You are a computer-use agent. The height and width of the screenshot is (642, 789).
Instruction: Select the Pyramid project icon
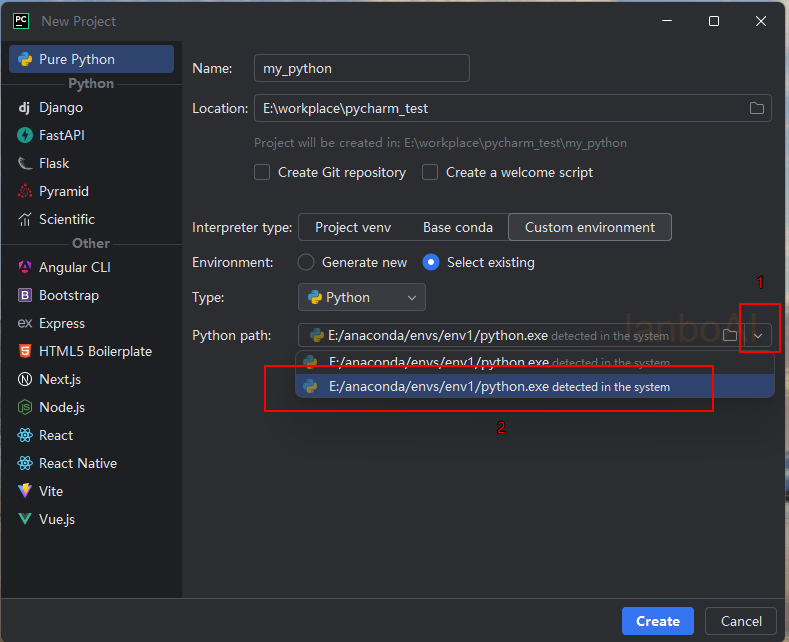tap(25, 191)
